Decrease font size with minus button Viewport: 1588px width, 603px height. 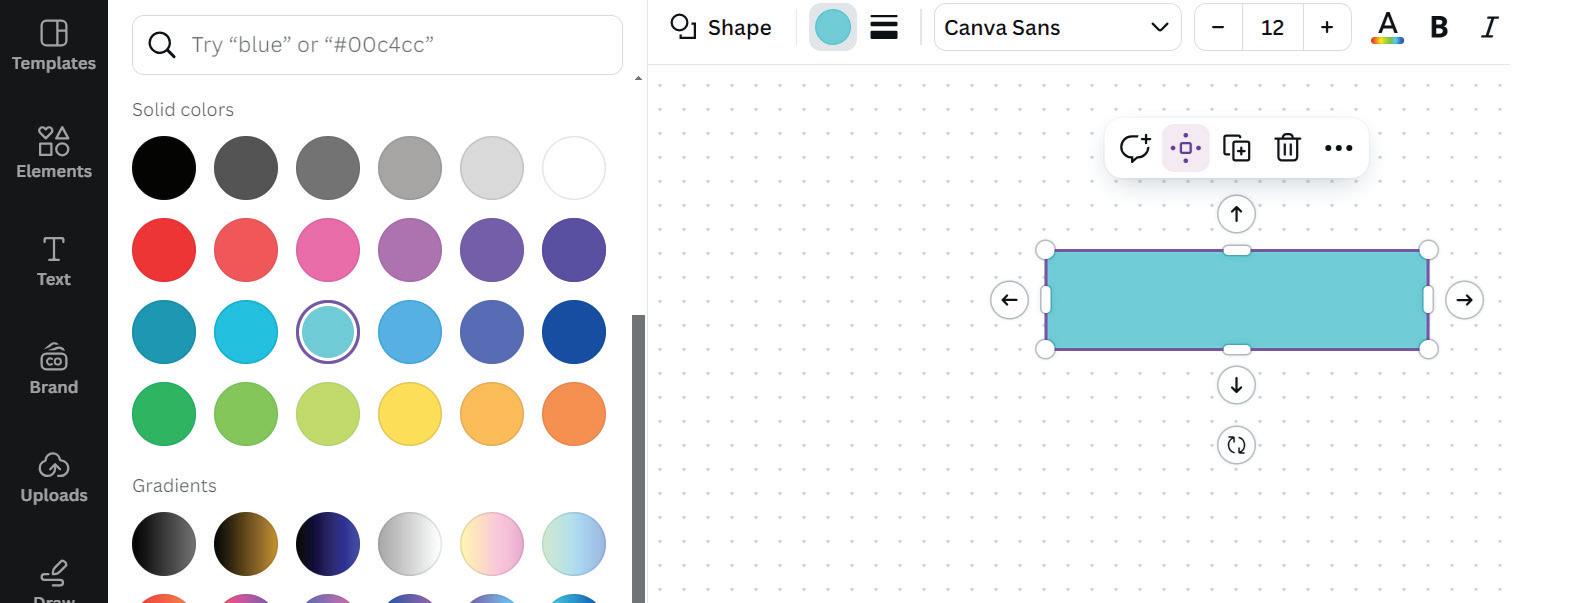click(1218, 27)
